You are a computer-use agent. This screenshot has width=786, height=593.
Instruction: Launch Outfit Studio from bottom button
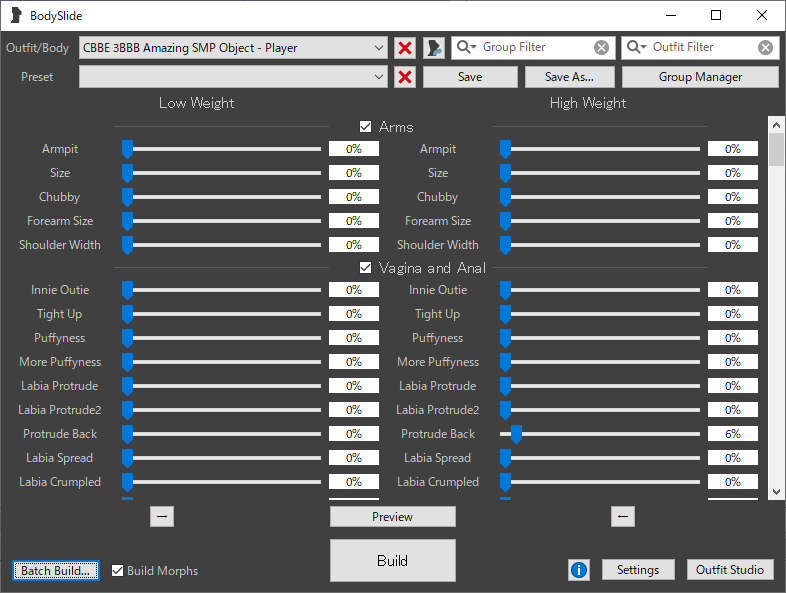point(730,570)
